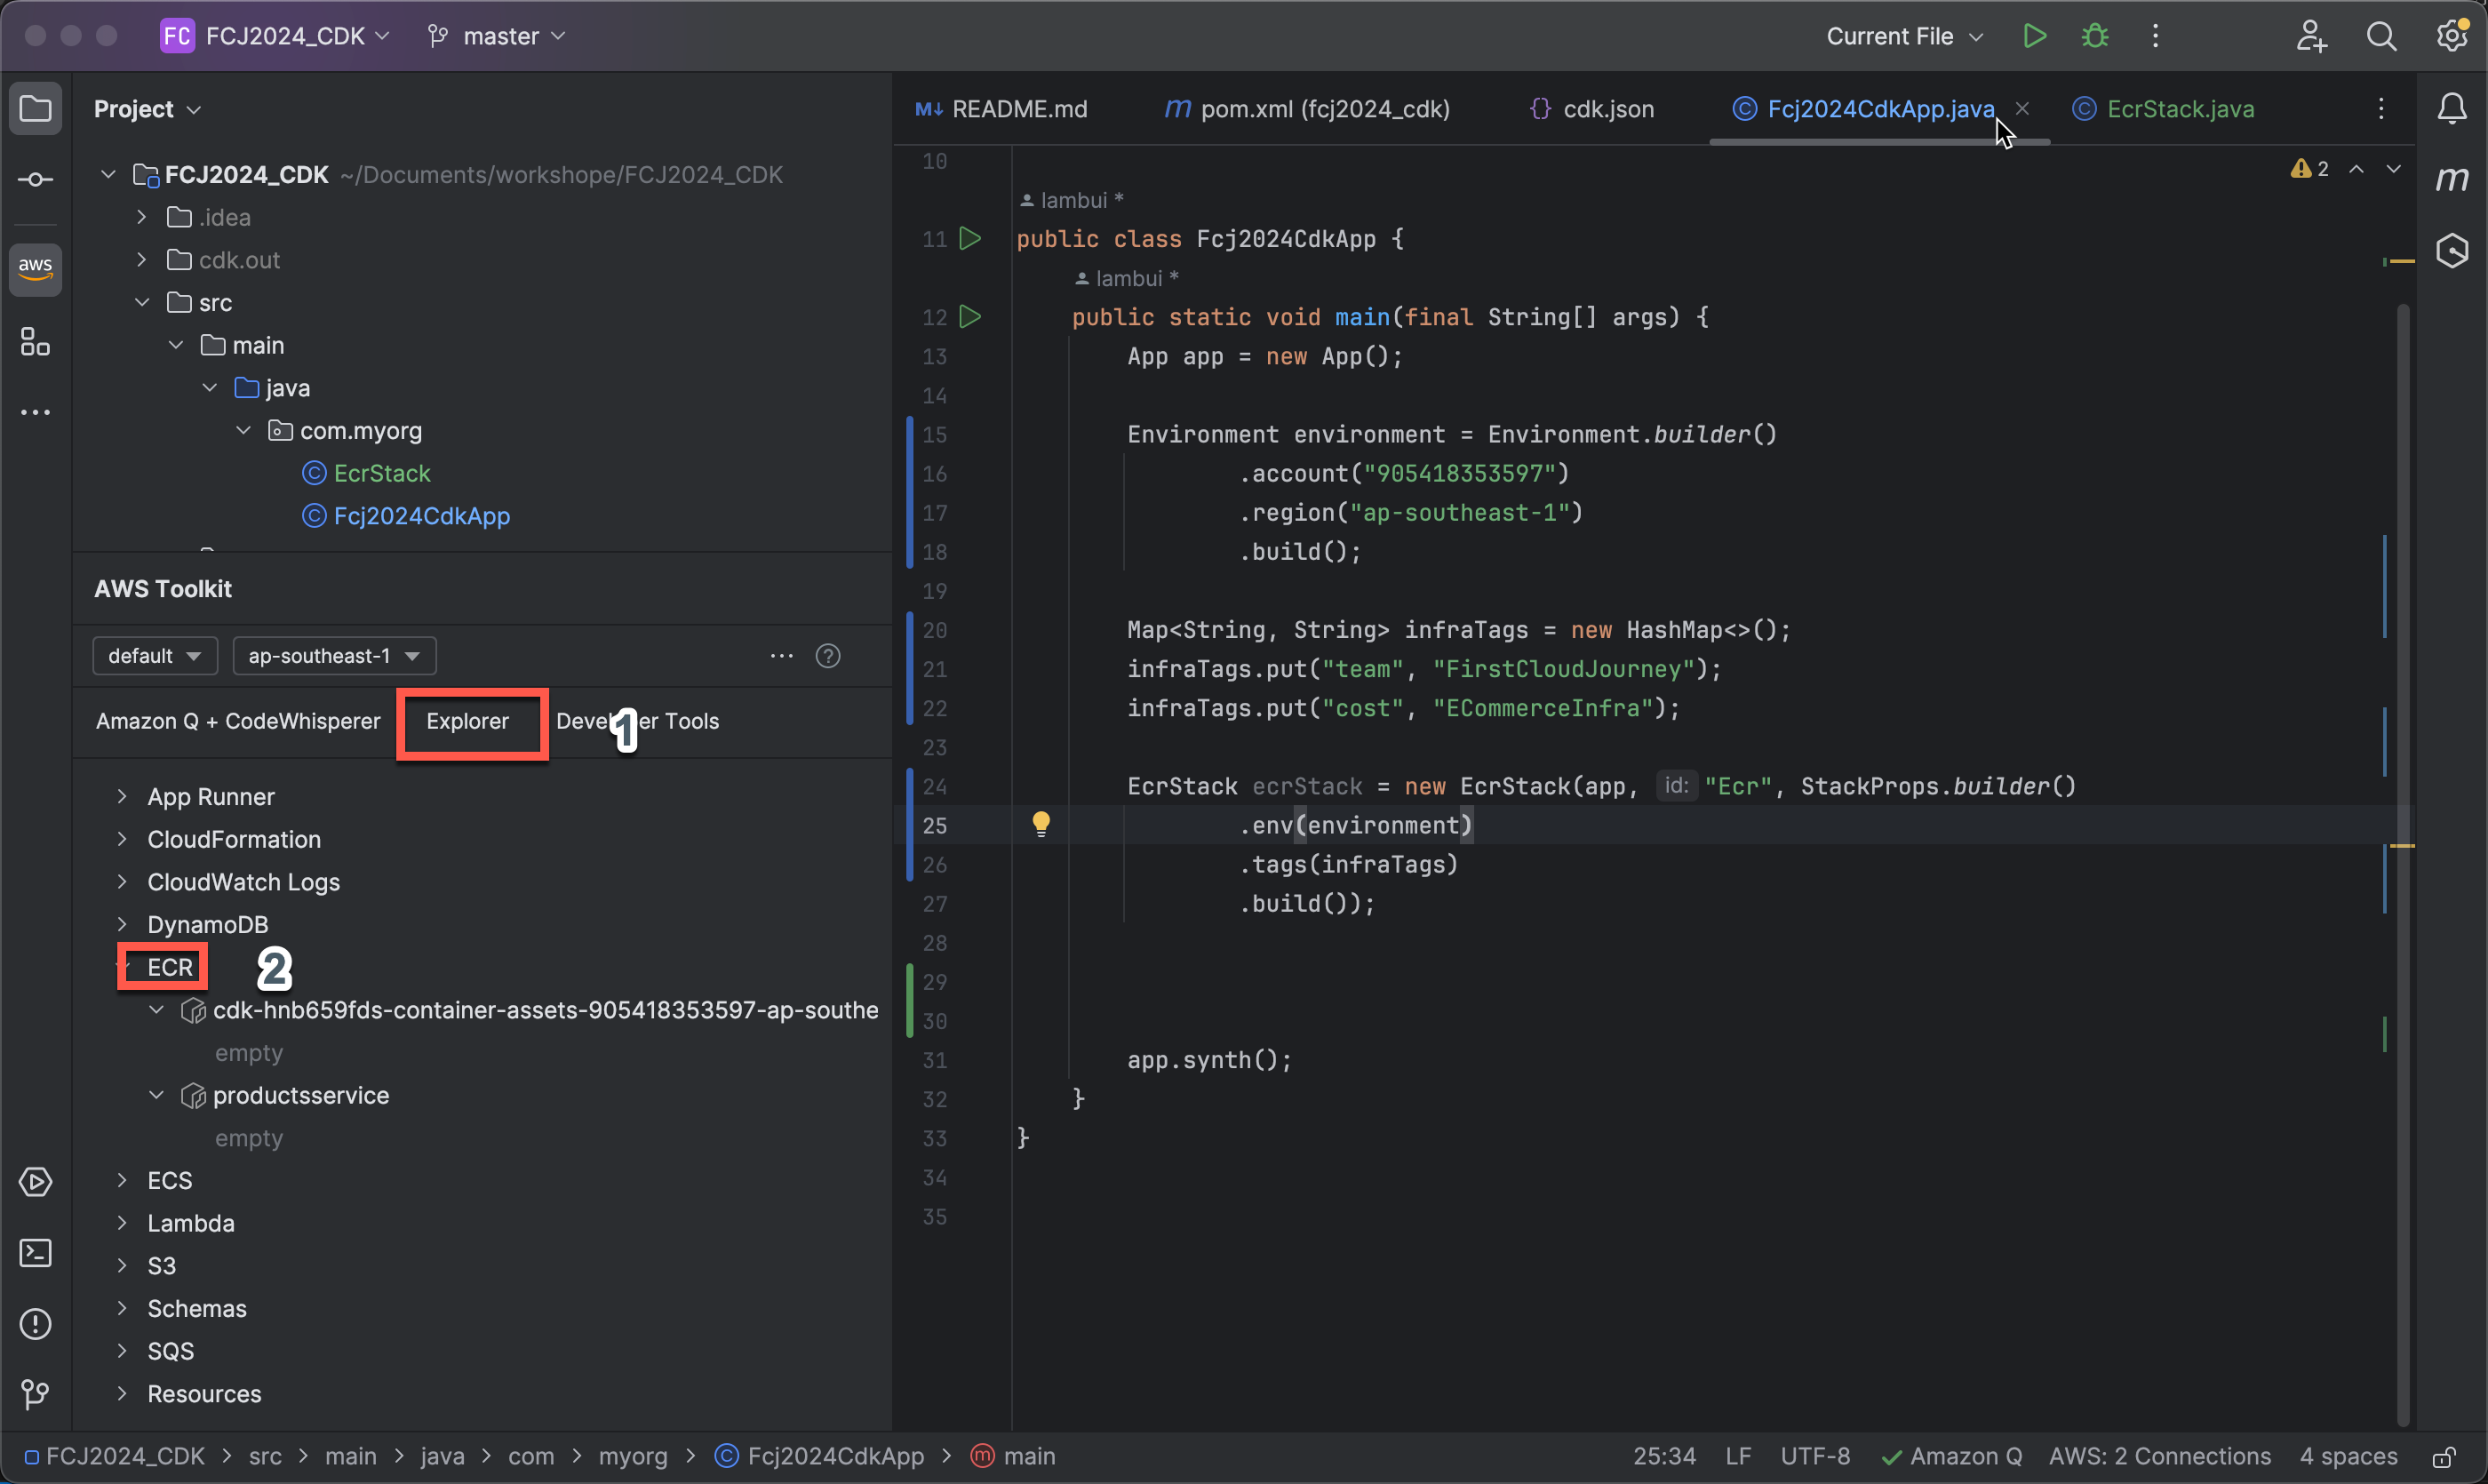Open the Notifications bell icon

2452,108
